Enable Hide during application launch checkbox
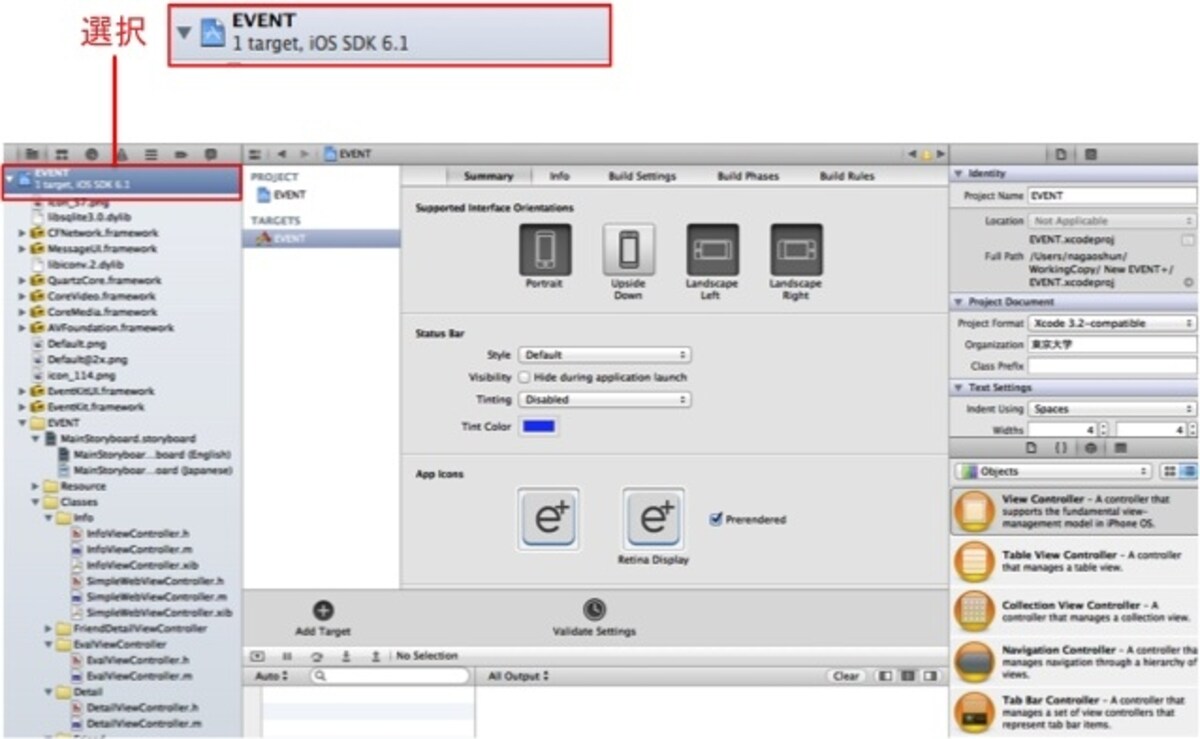Image resolution: width=1200 pixels, height=739 pixels. pyautogui.click(x=525, y=378)
